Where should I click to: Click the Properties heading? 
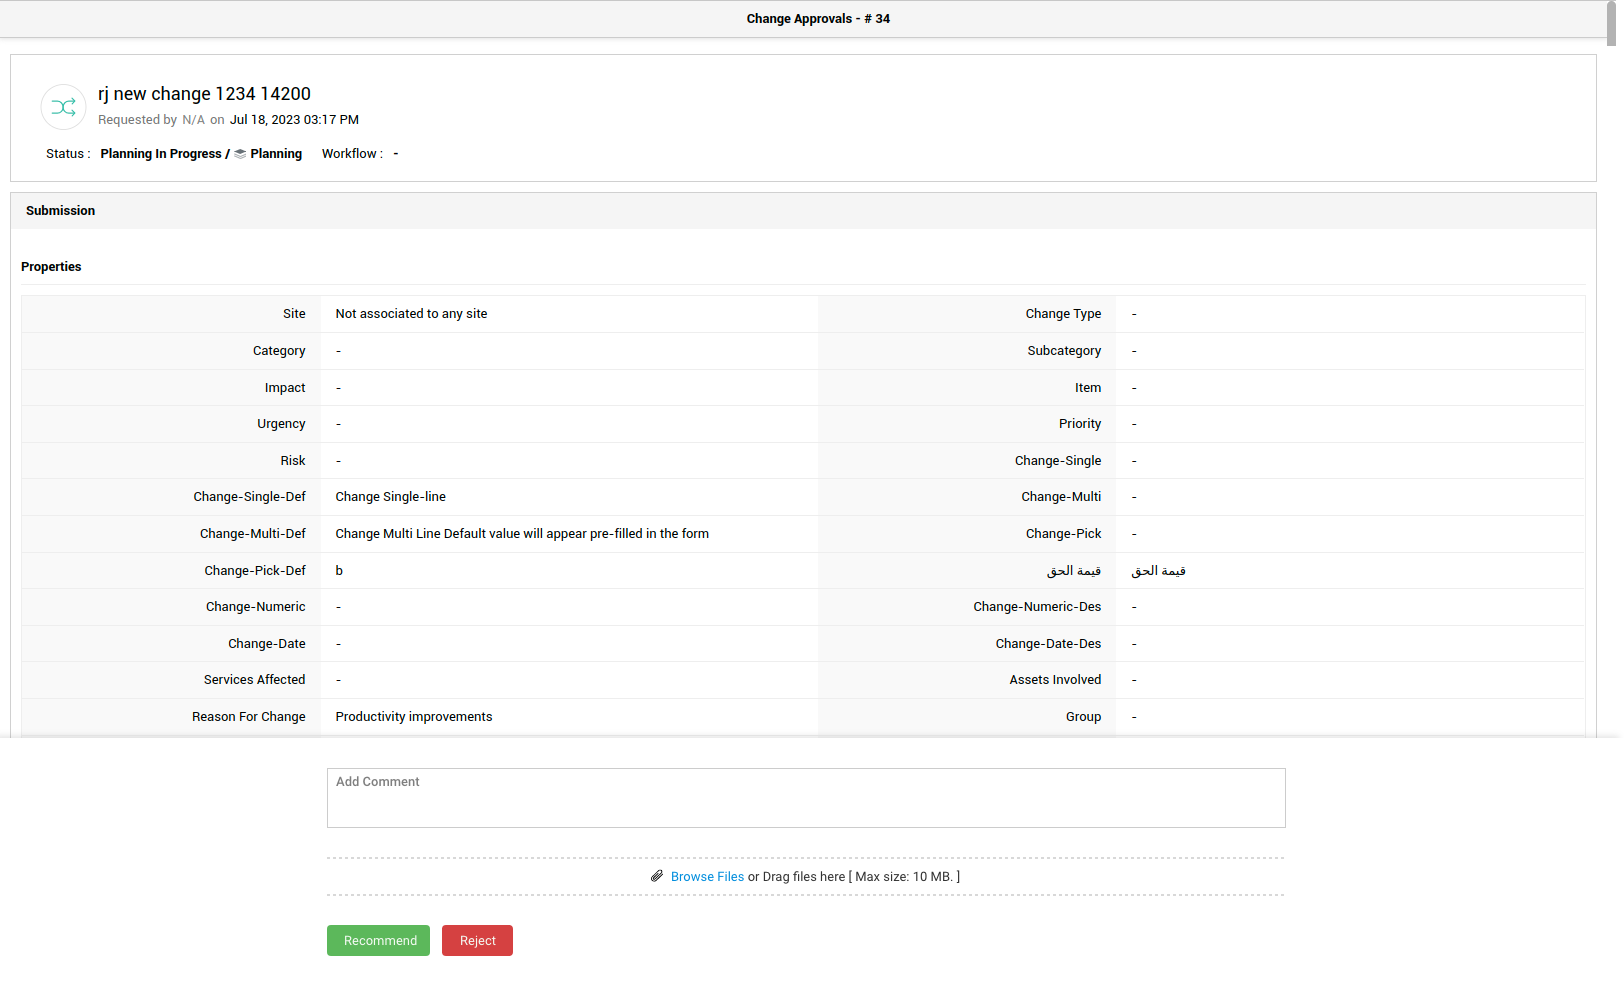click(51, 267)
